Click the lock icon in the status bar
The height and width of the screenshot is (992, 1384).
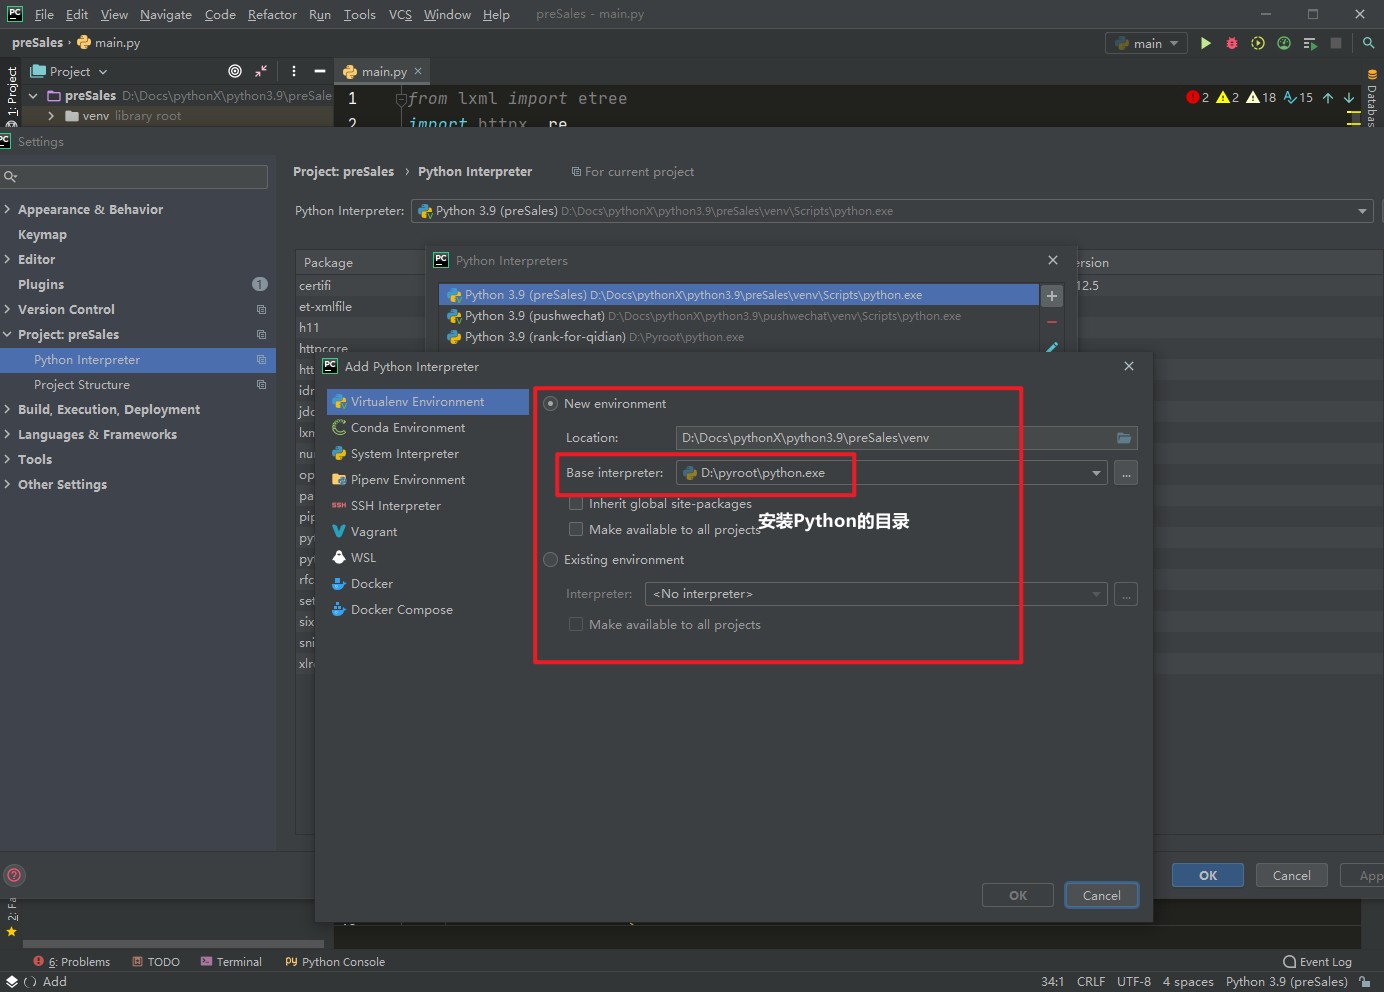coord(1364,982)
